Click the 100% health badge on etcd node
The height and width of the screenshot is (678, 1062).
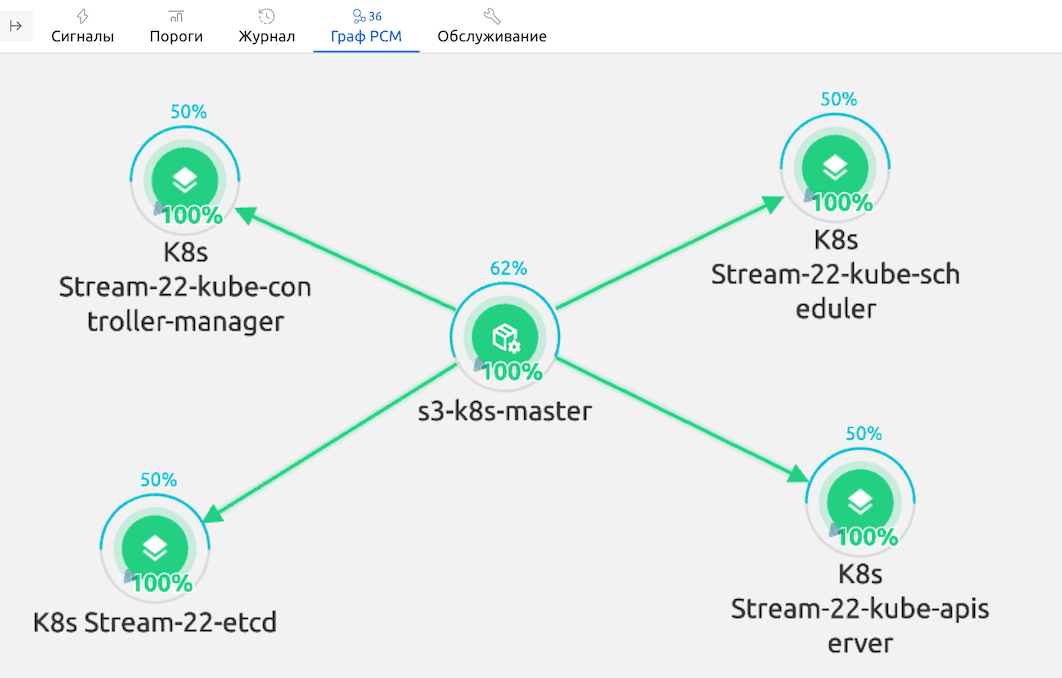tap(162, 583)
